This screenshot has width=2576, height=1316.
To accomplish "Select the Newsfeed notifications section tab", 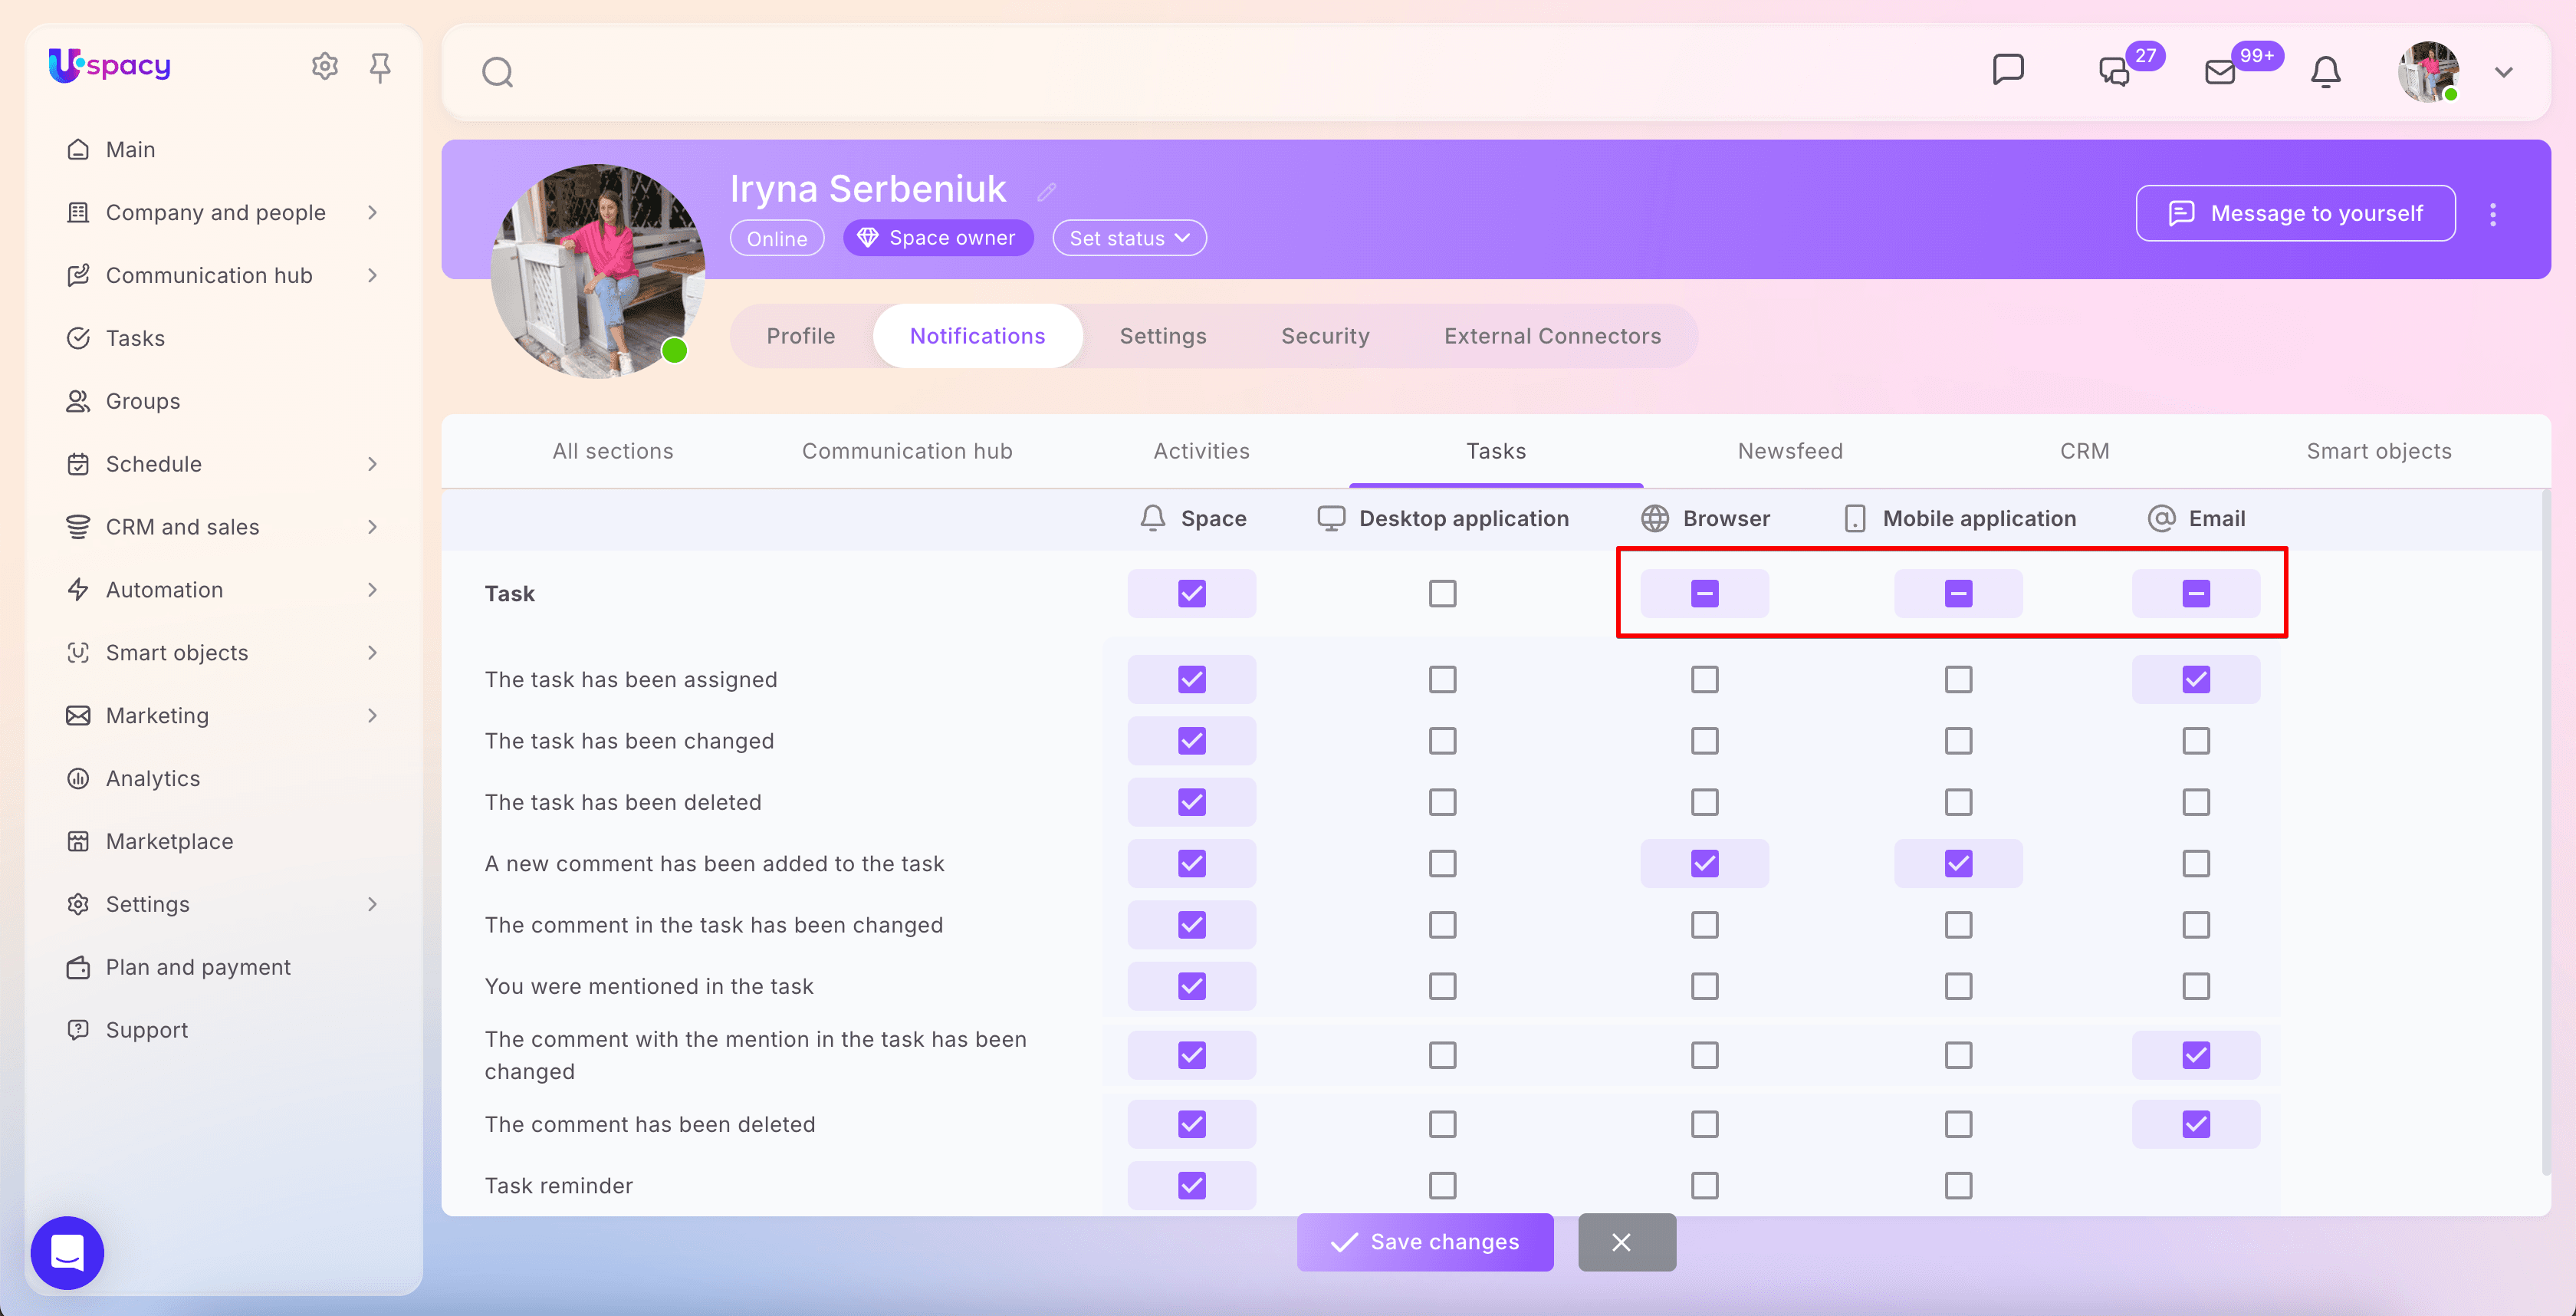I will point(1790,451).
